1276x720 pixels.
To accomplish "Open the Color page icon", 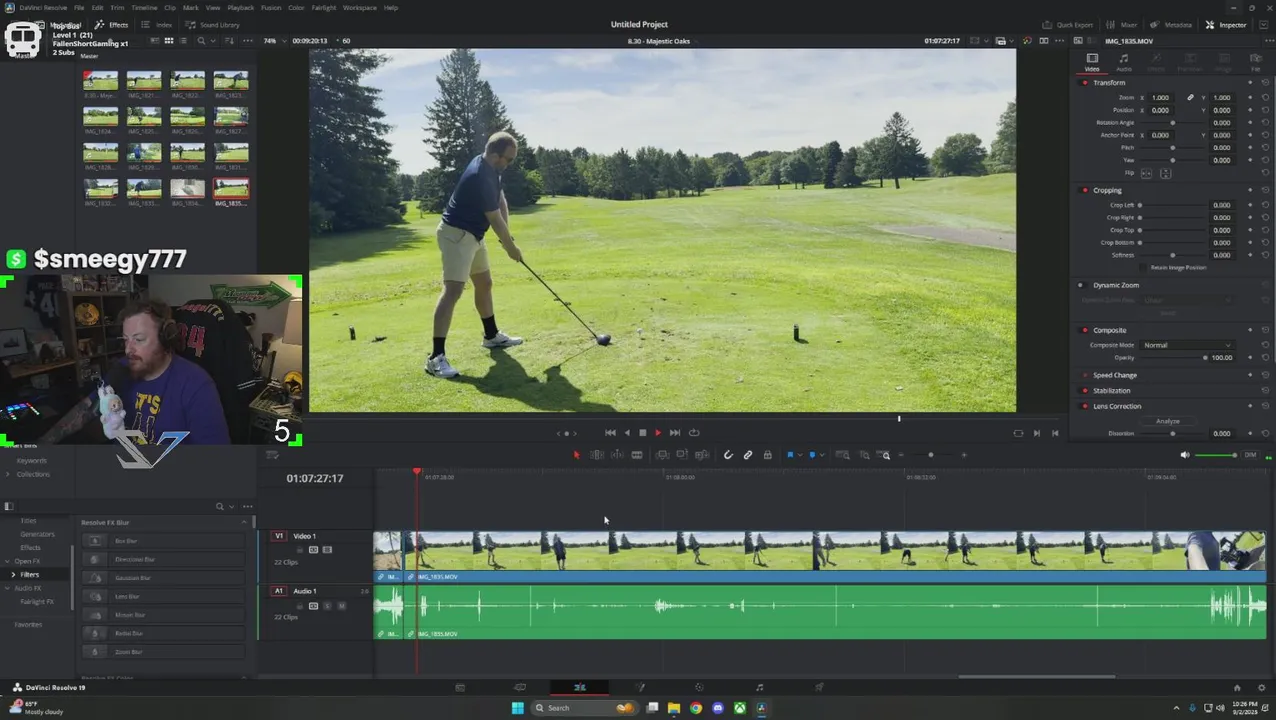I will pyautogui.click(x=699, y=687).
